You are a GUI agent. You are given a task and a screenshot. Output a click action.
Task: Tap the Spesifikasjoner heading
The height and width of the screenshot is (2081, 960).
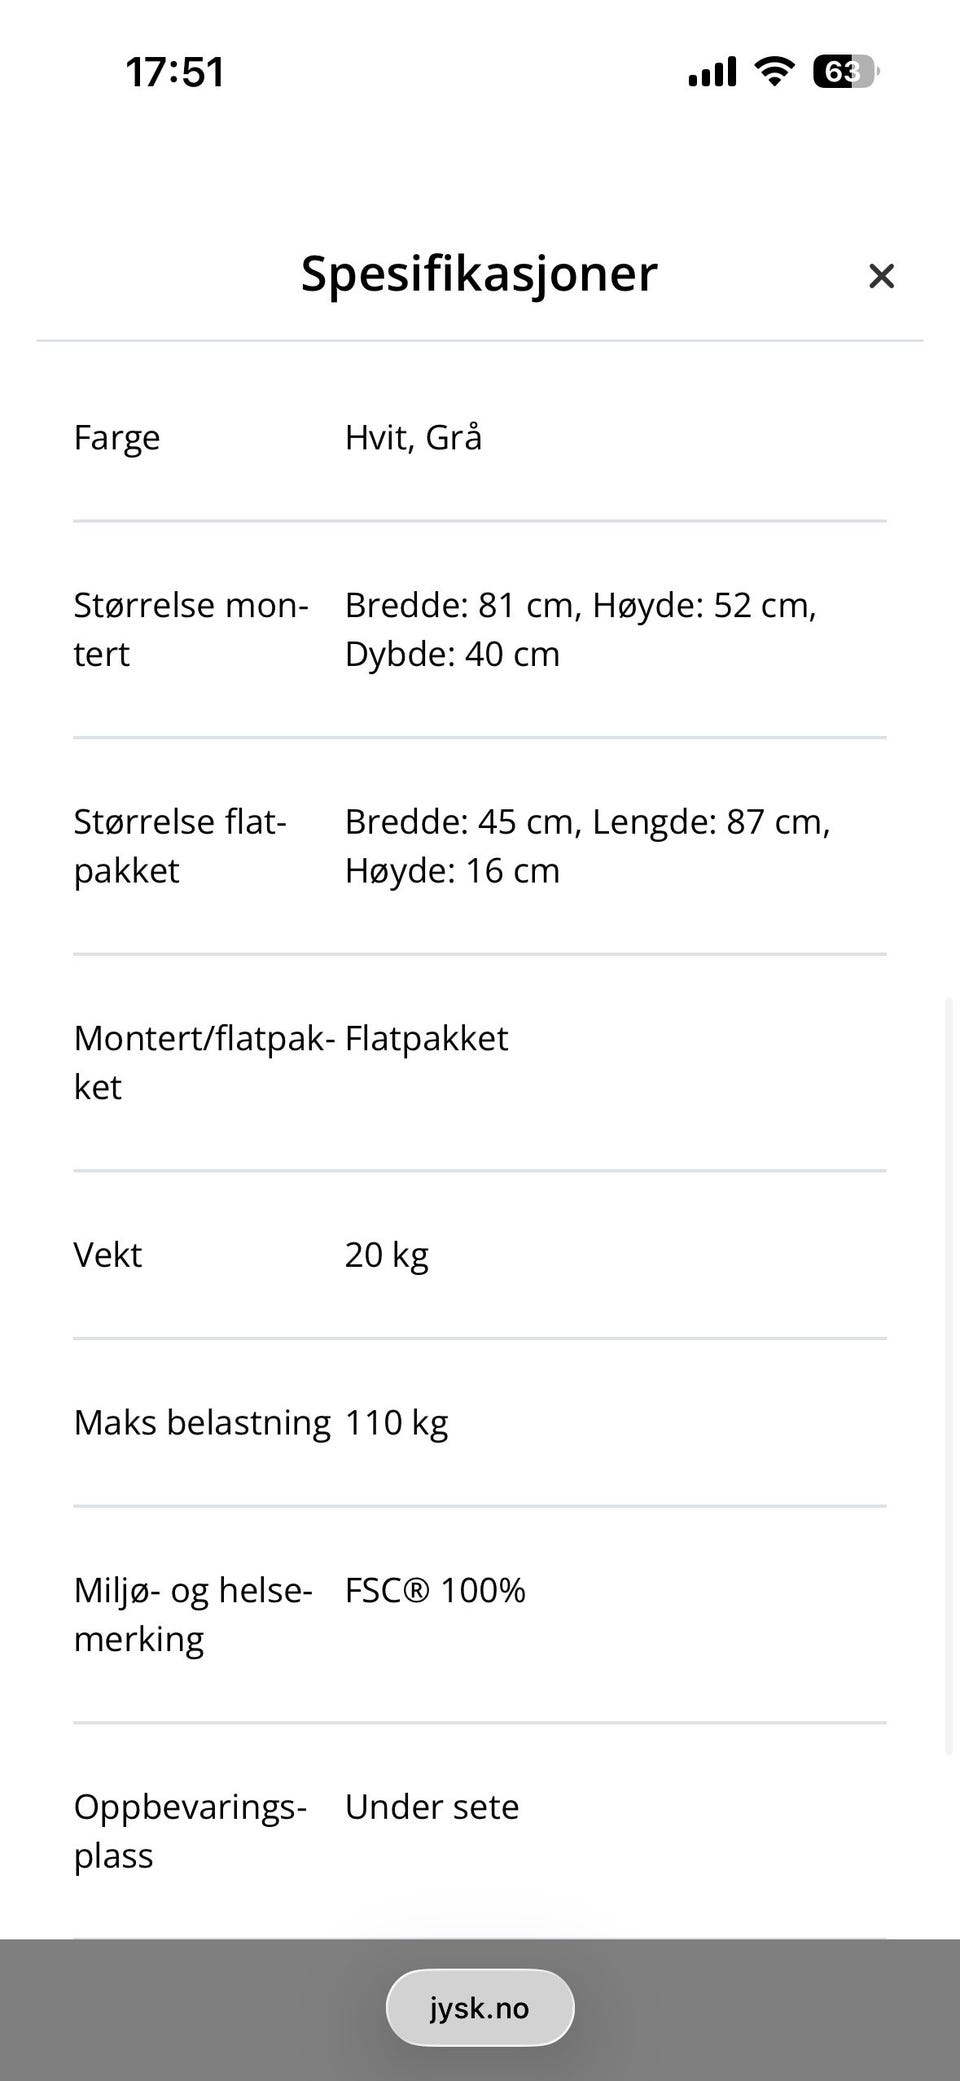[479, 273]
